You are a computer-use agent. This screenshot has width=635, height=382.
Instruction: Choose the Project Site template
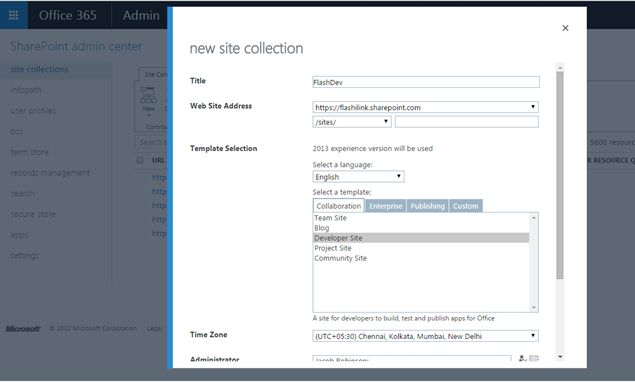(x=421, y=248)
